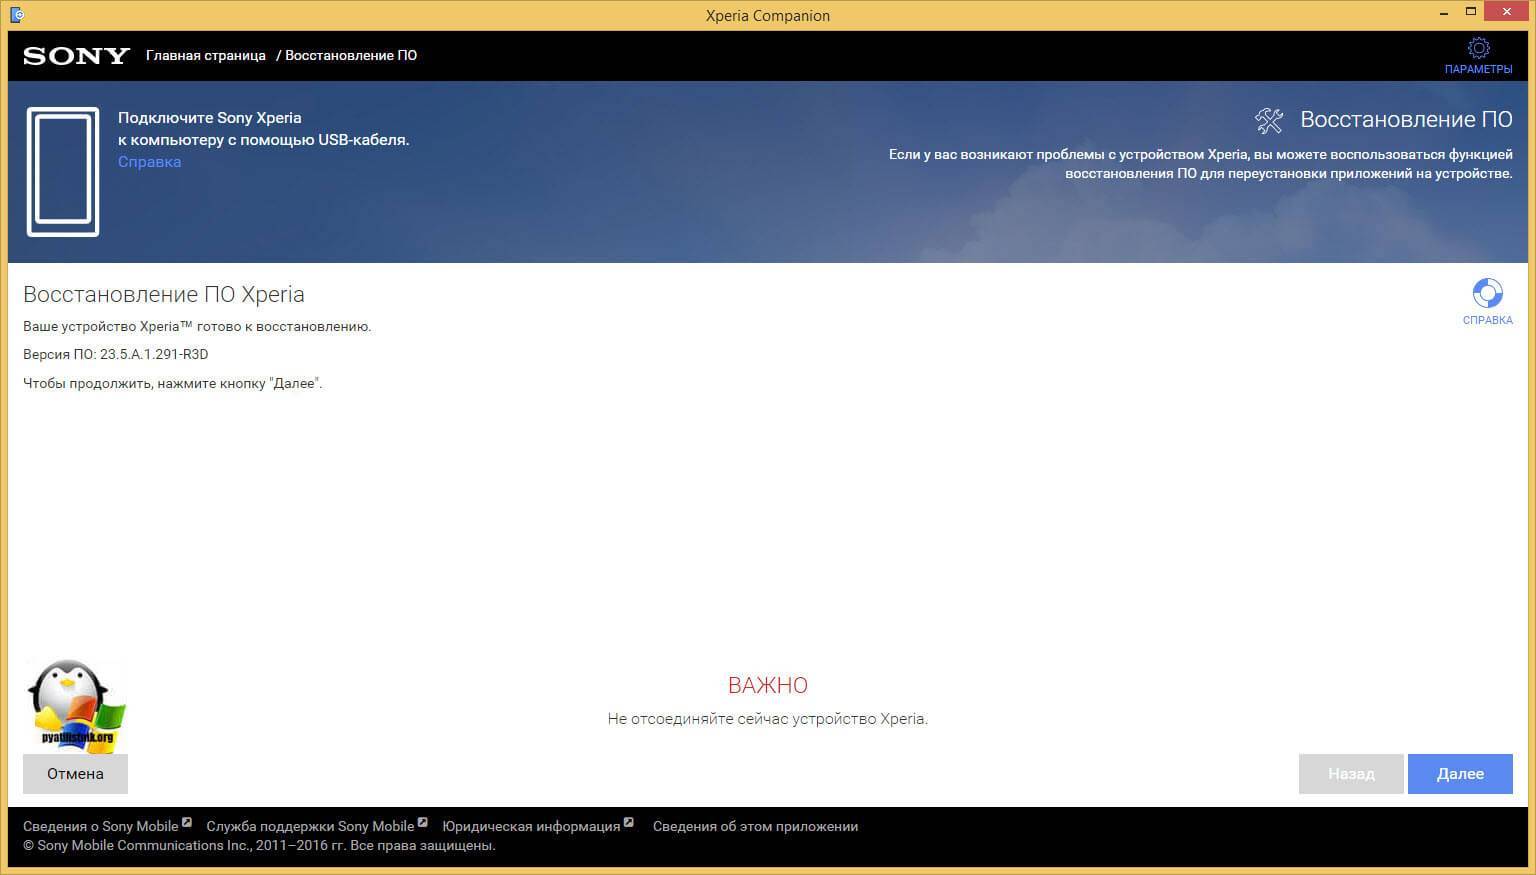Maximize the Xperia Companion window
Image resolution: width=1536 pixels, height=875 pixels.
1471,13
